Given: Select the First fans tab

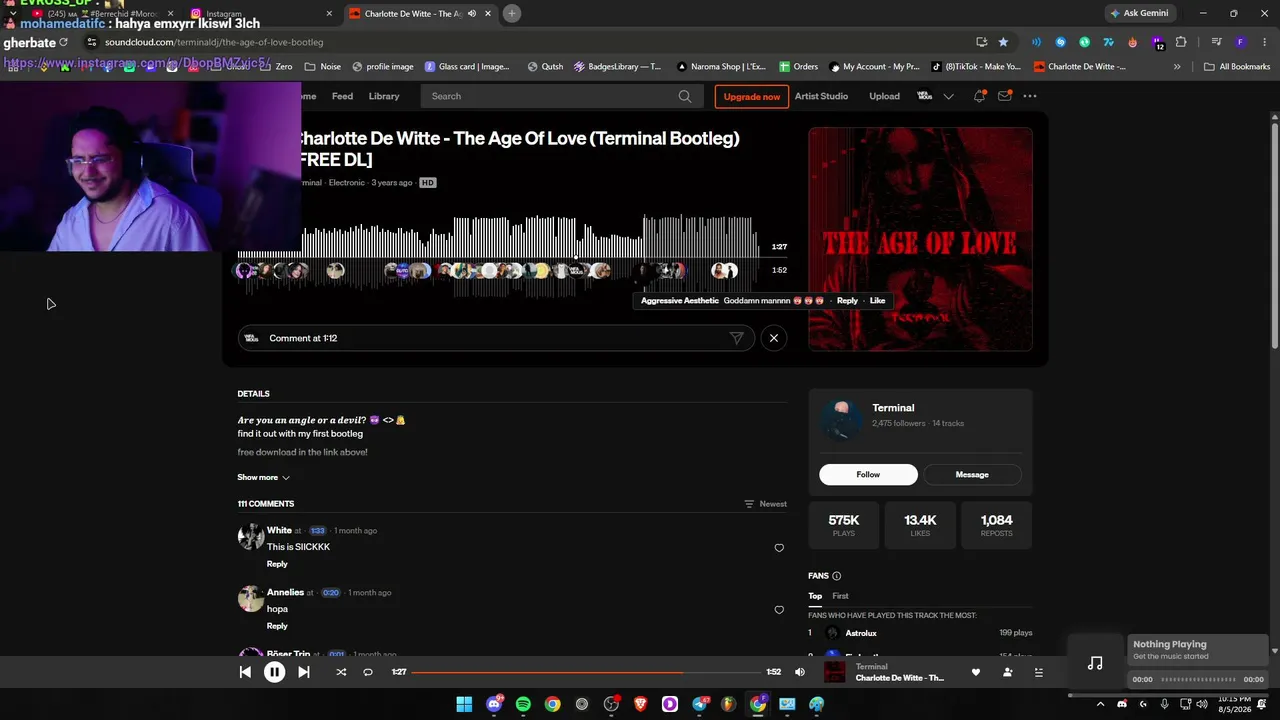Looking at the screenshot, I should [x=840, y=596].
